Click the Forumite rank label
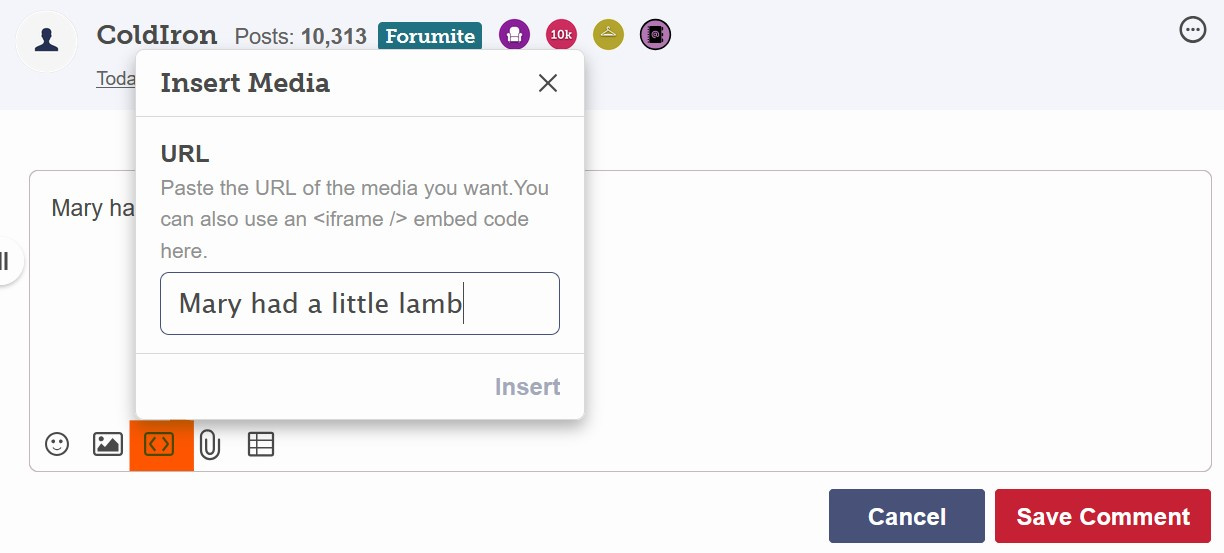 pos(430,36)
